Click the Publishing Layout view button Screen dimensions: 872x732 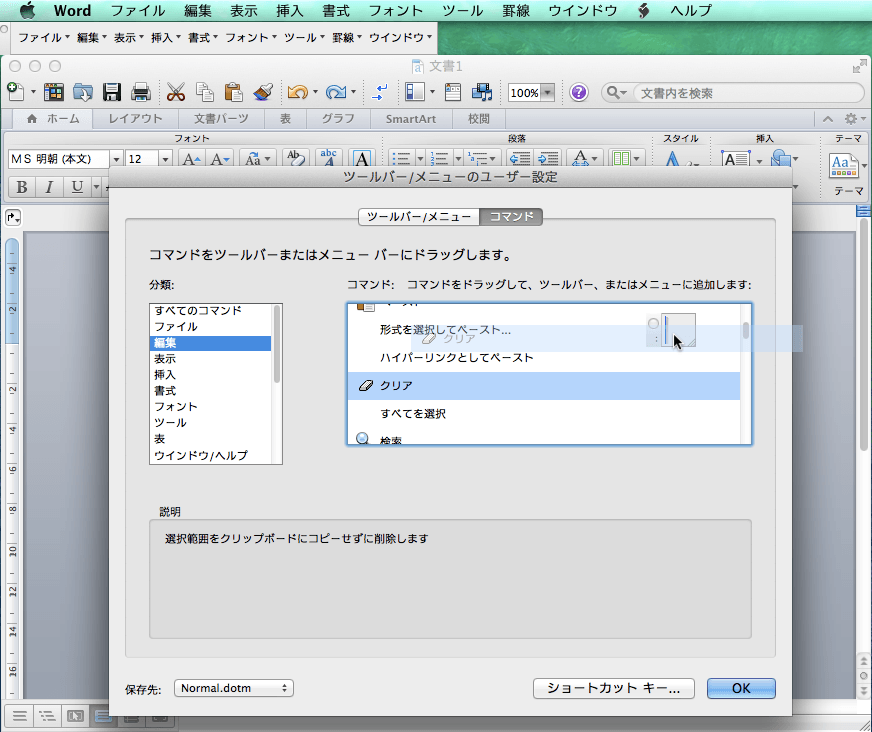coord(75,716)
